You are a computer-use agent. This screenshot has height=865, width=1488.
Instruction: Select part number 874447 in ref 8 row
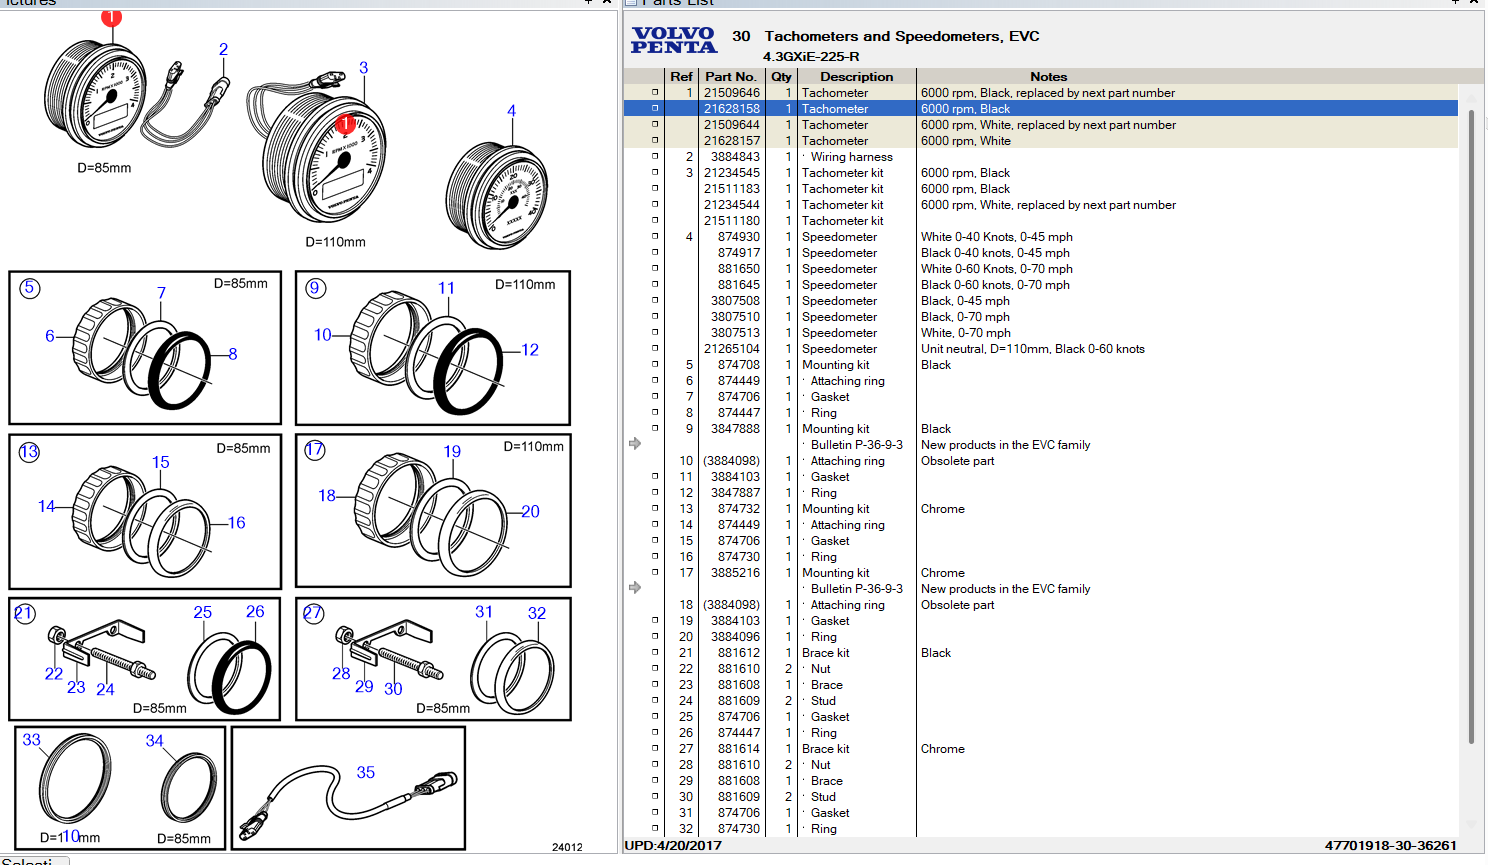739,412
